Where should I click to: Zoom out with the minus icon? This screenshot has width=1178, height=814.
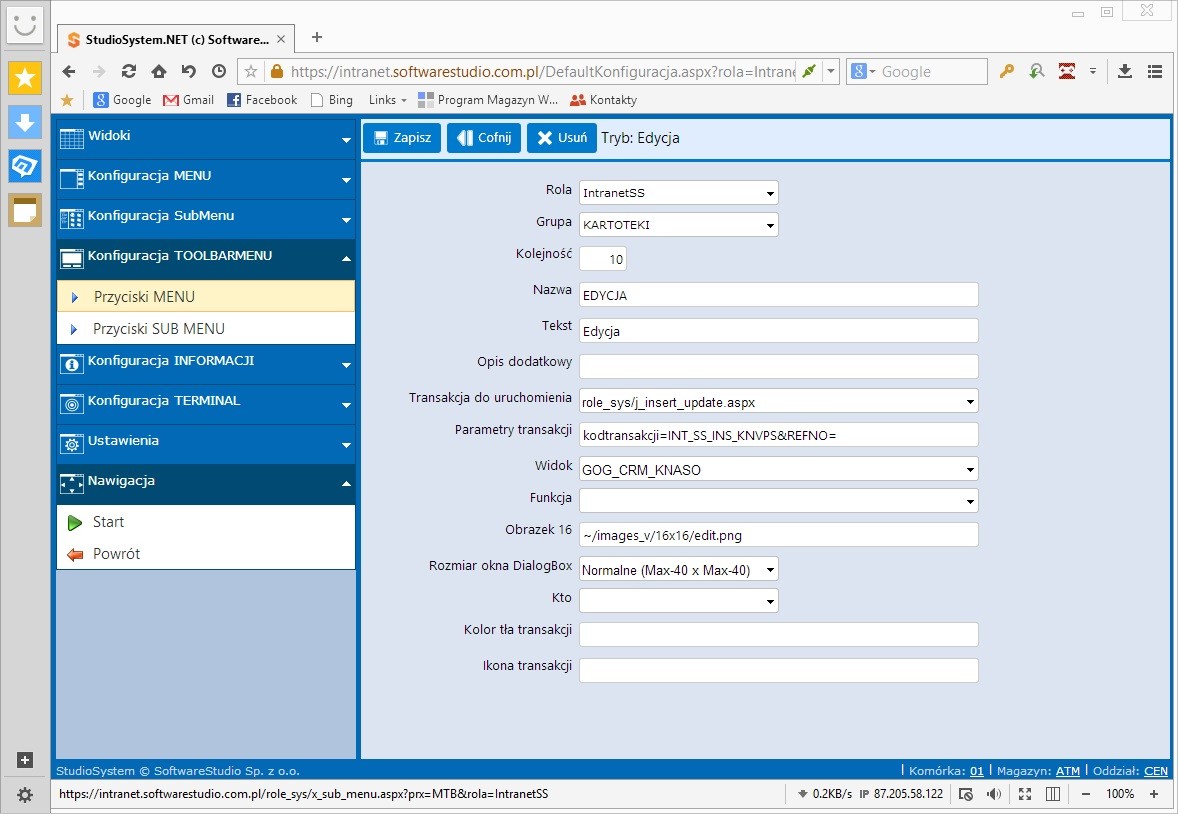pos(1086,794)
